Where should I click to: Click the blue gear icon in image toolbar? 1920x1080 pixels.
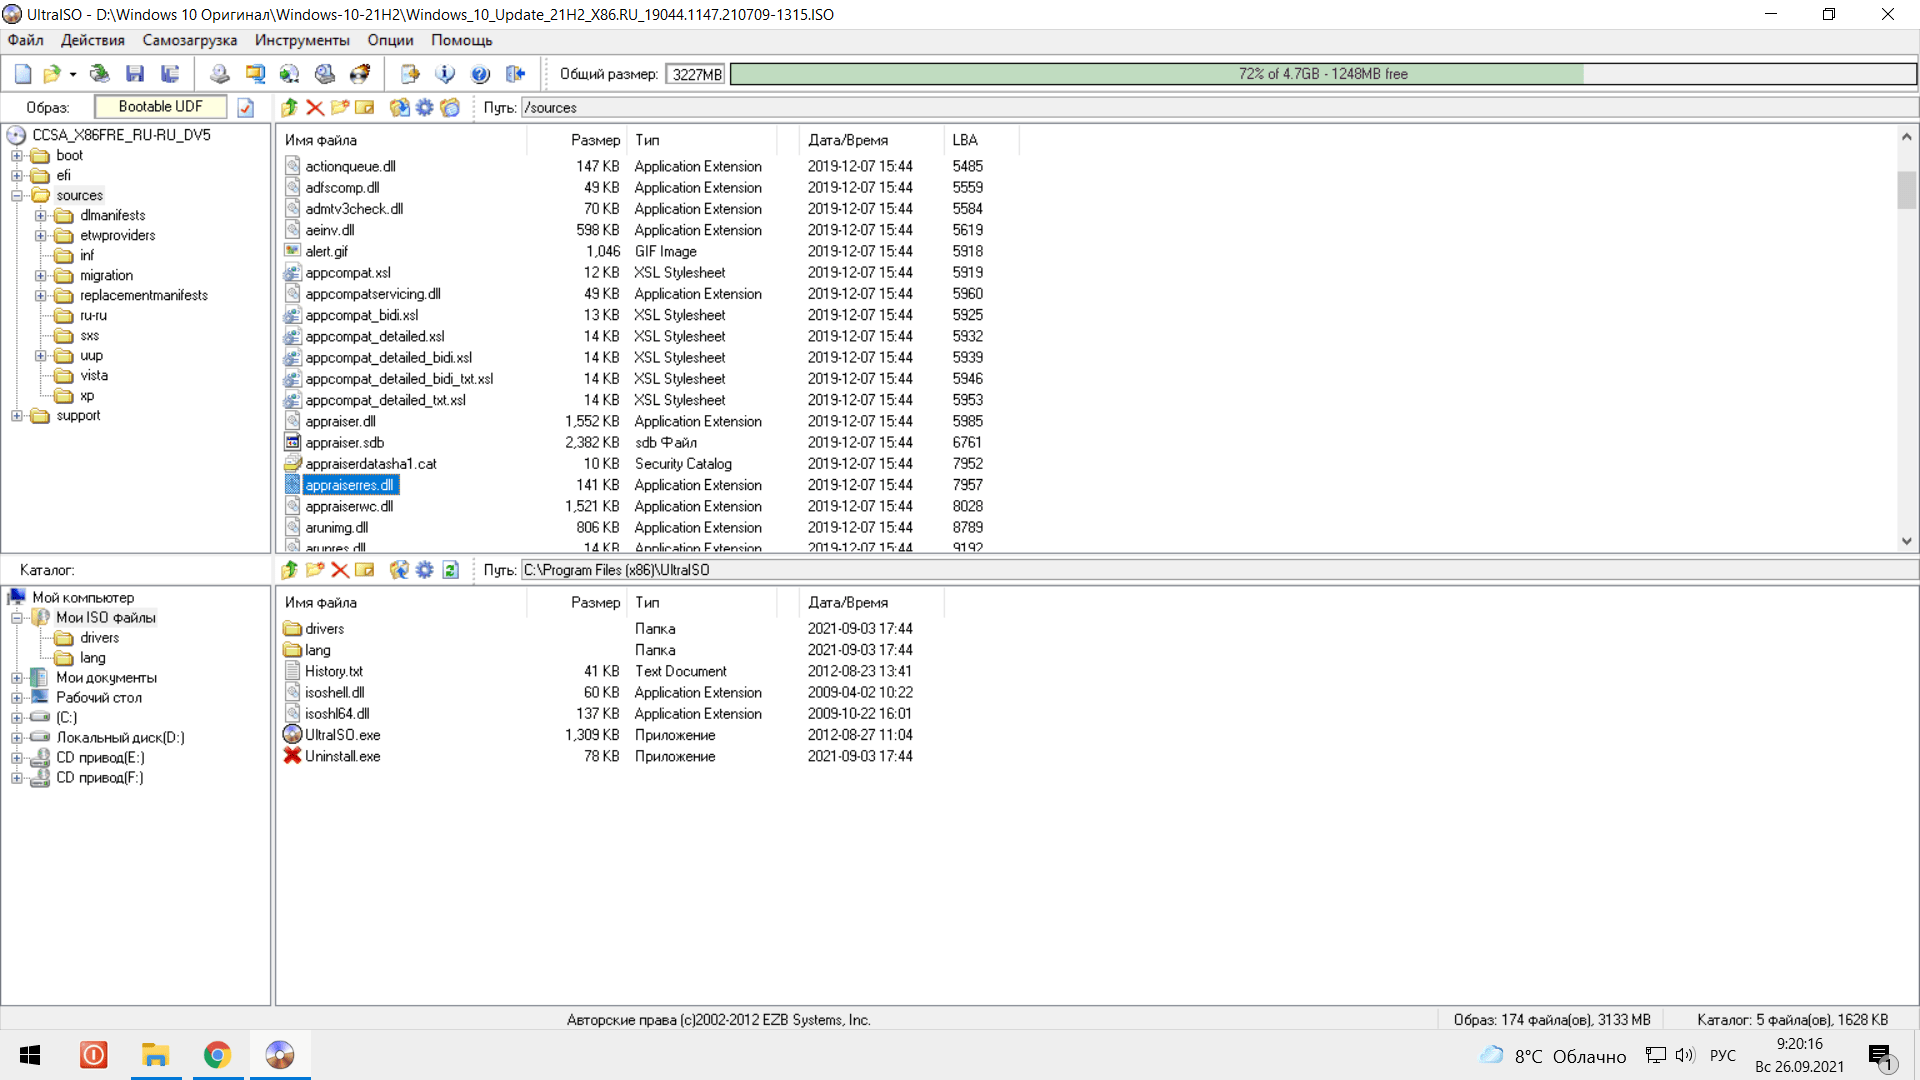[425, 107]
